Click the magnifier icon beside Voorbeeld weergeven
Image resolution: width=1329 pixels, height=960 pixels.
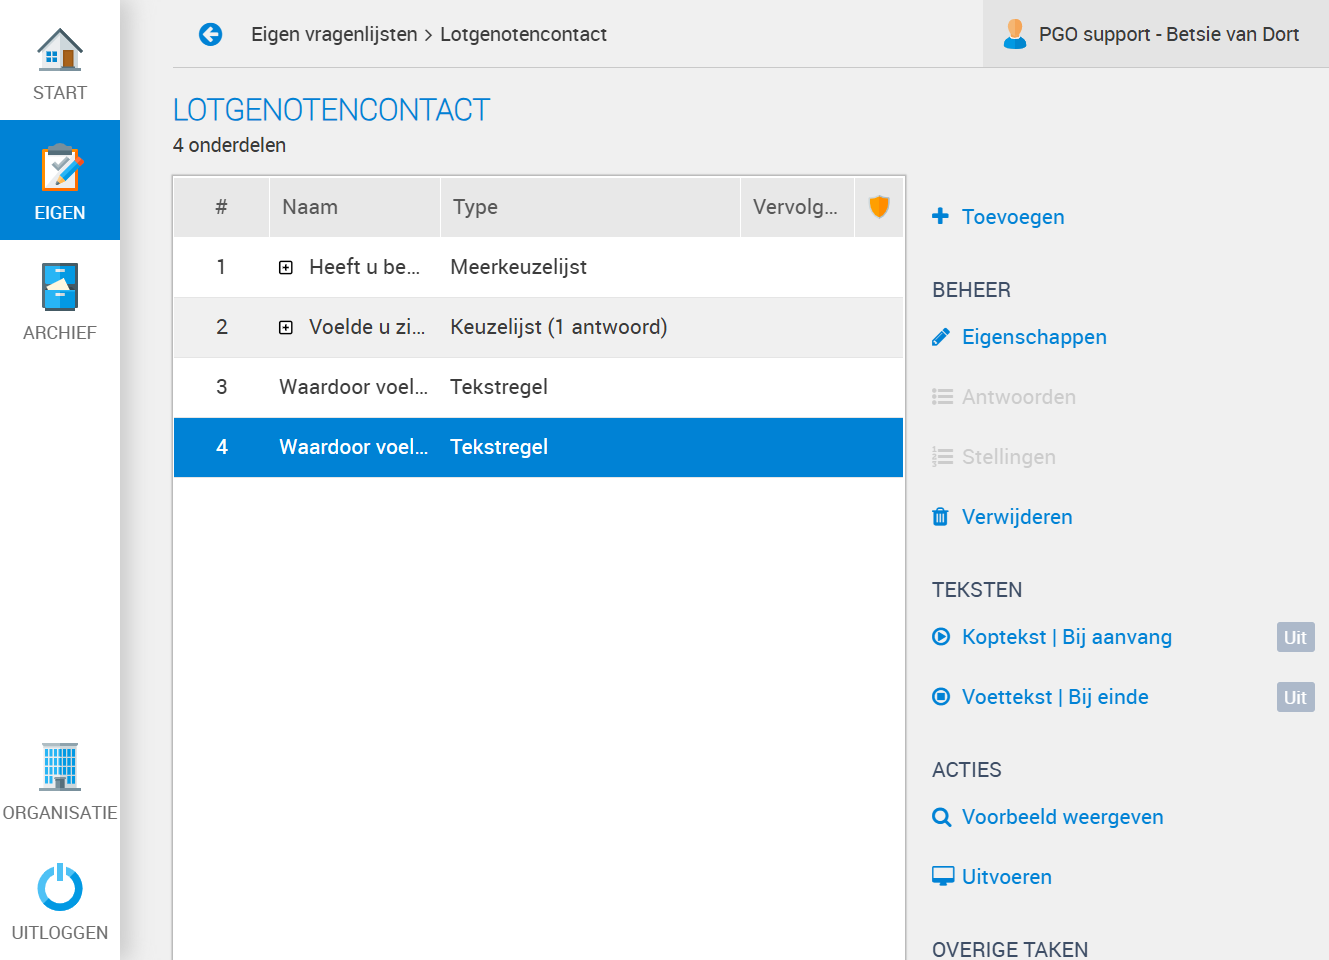(941, 817)
